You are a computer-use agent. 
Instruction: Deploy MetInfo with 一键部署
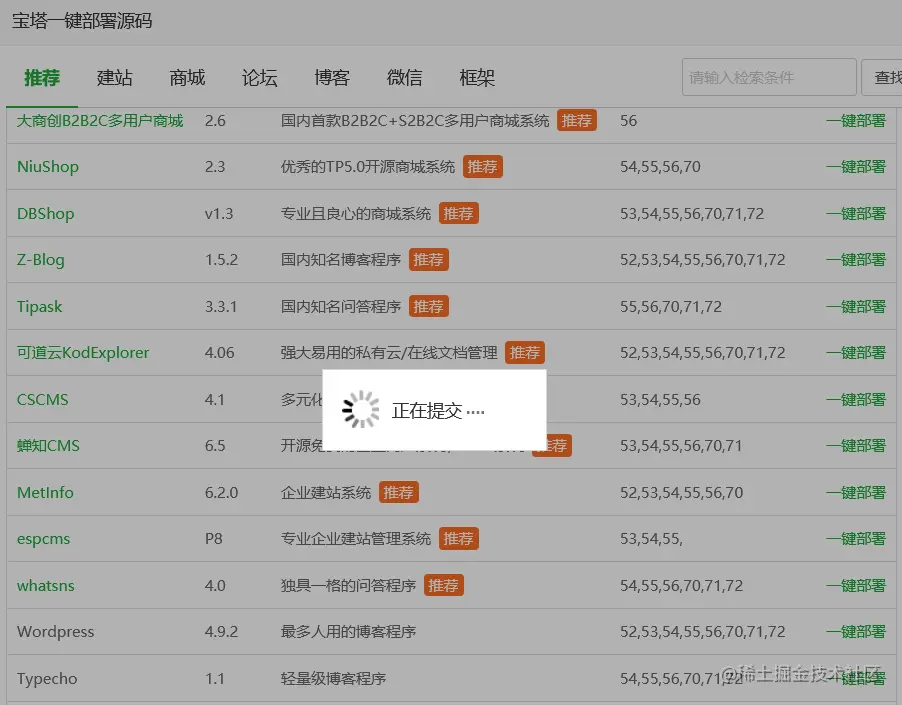pos(855,493)
